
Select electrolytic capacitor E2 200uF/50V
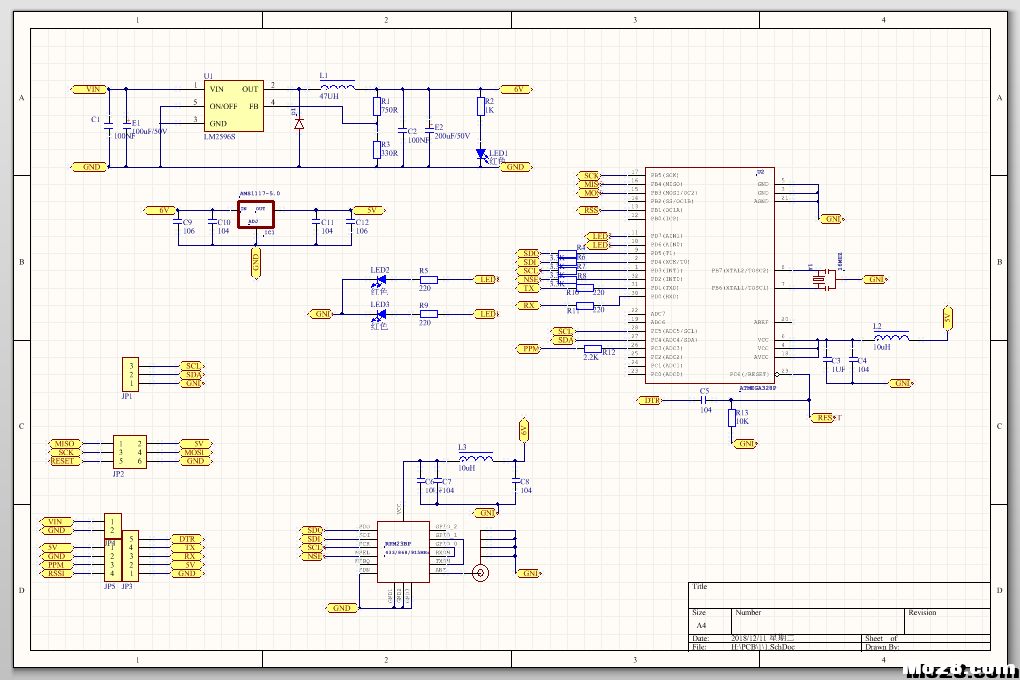point(429,128)
